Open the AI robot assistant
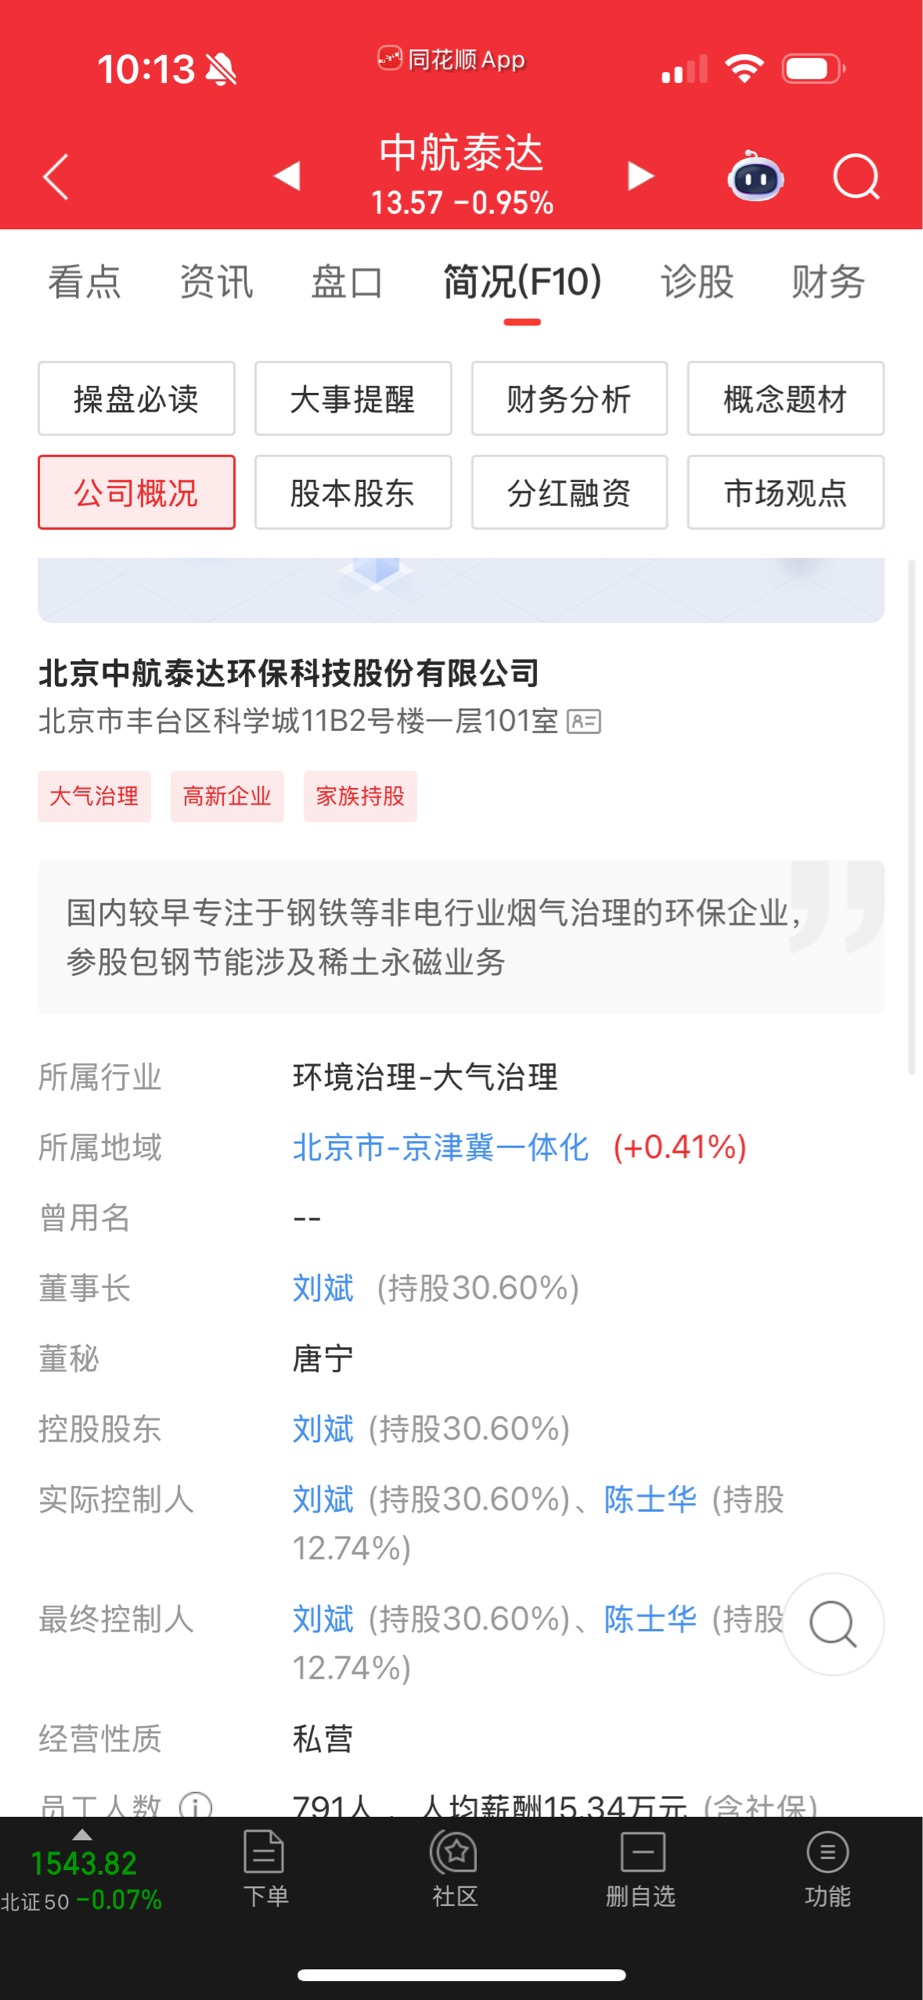923x2000 pixels. tap(755, 178)
